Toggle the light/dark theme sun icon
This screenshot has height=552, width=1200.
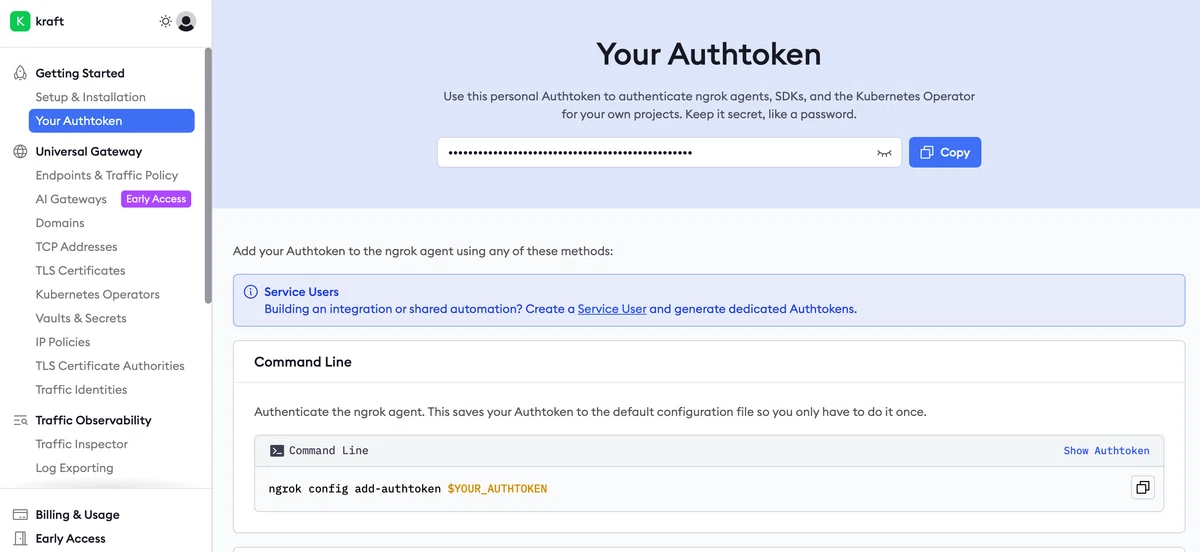pyautogui.click(x=166, y=21)
